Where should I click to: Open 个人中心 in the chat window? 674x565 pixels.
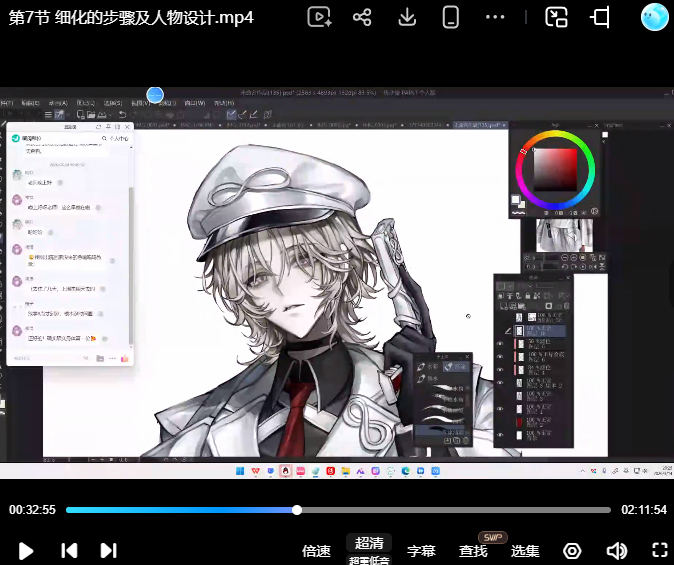(x=119, y=138)
